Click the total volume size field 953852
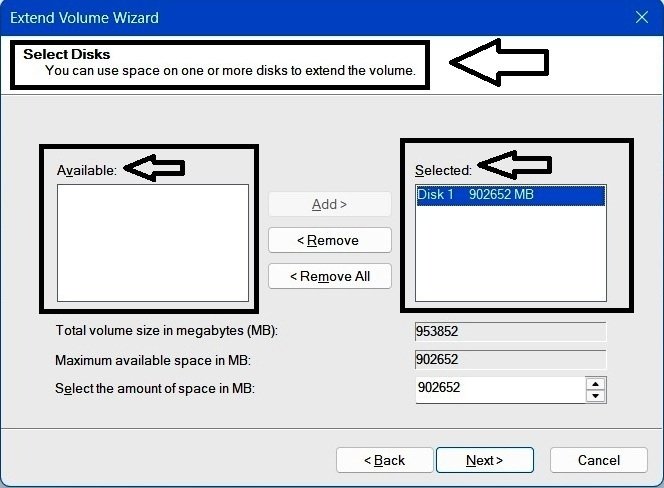Image resolution: width=664 pixels, height=488 pixels. pyautogui.click(x=511, y=331)
